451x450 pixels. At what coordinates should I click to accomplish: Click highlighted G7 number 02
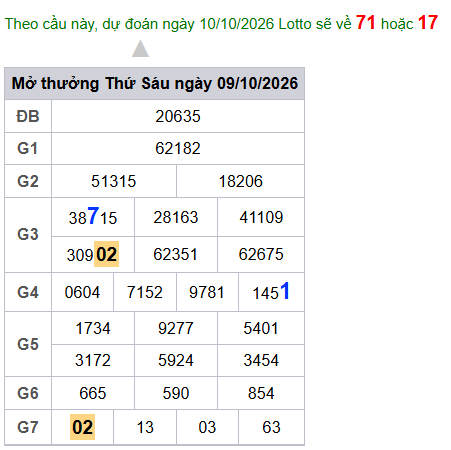pos(82,427)
